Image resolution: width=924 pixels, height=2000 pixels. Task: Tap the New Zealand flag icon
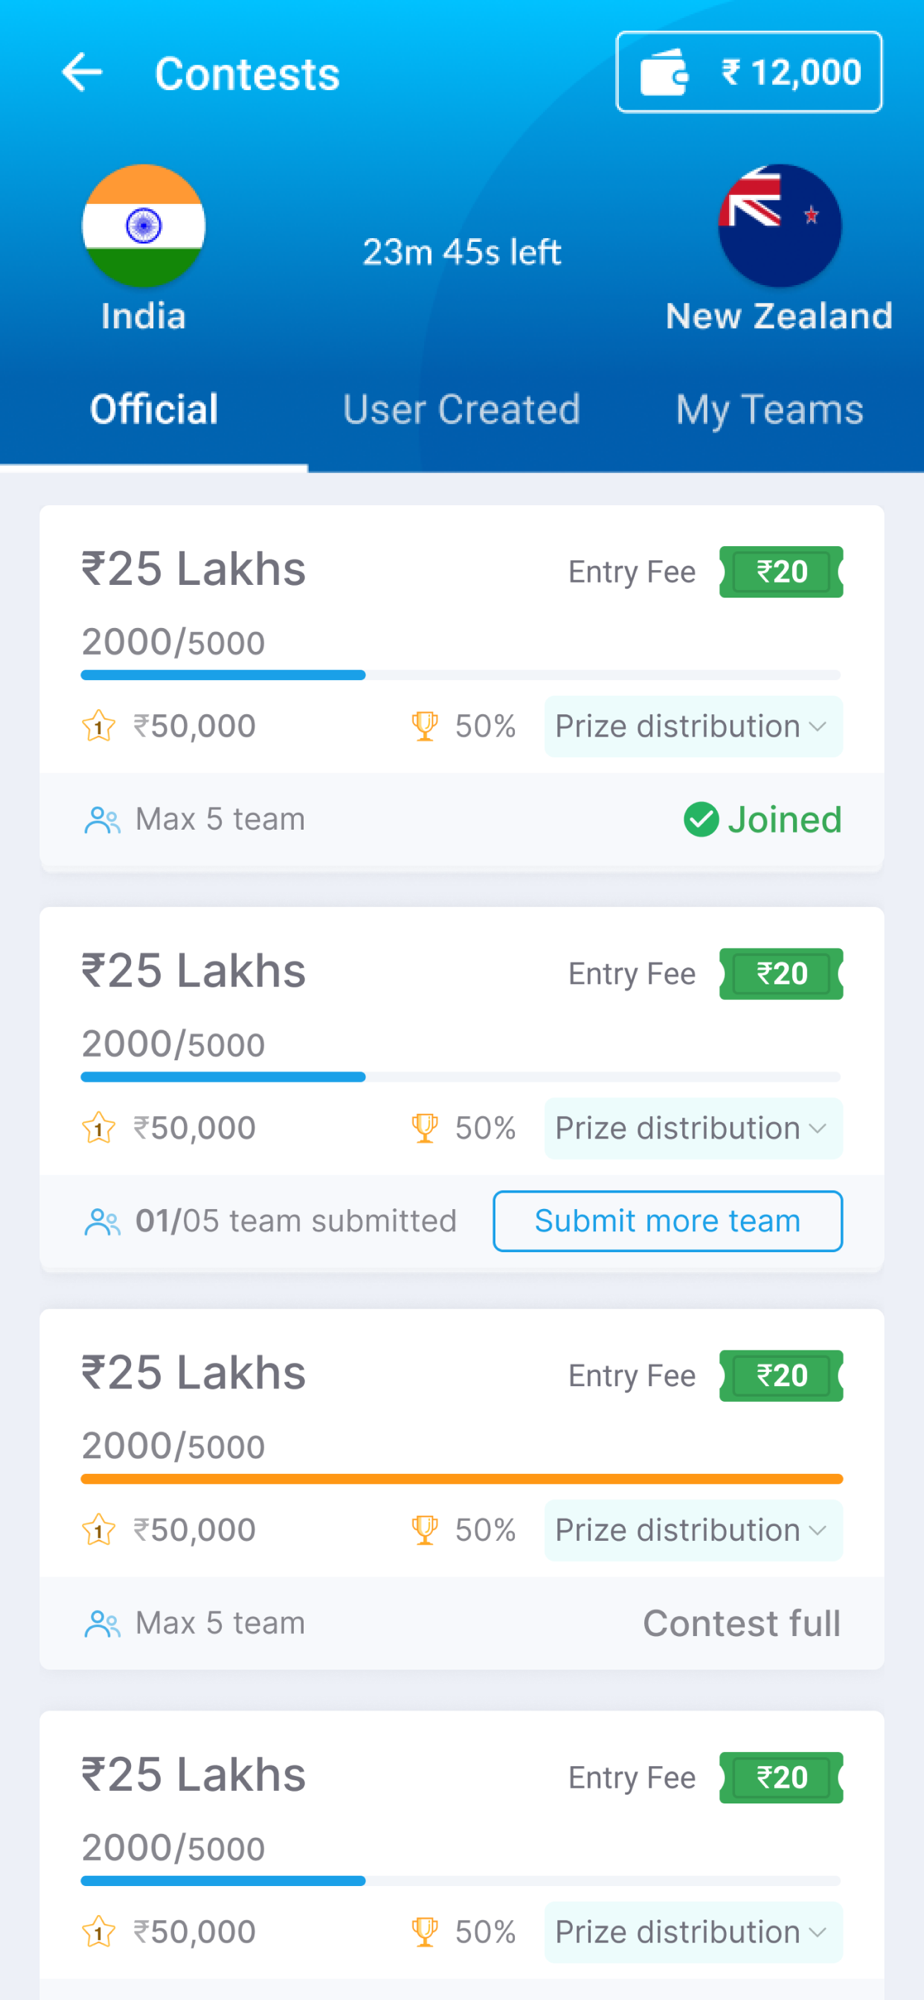(780, 226)
